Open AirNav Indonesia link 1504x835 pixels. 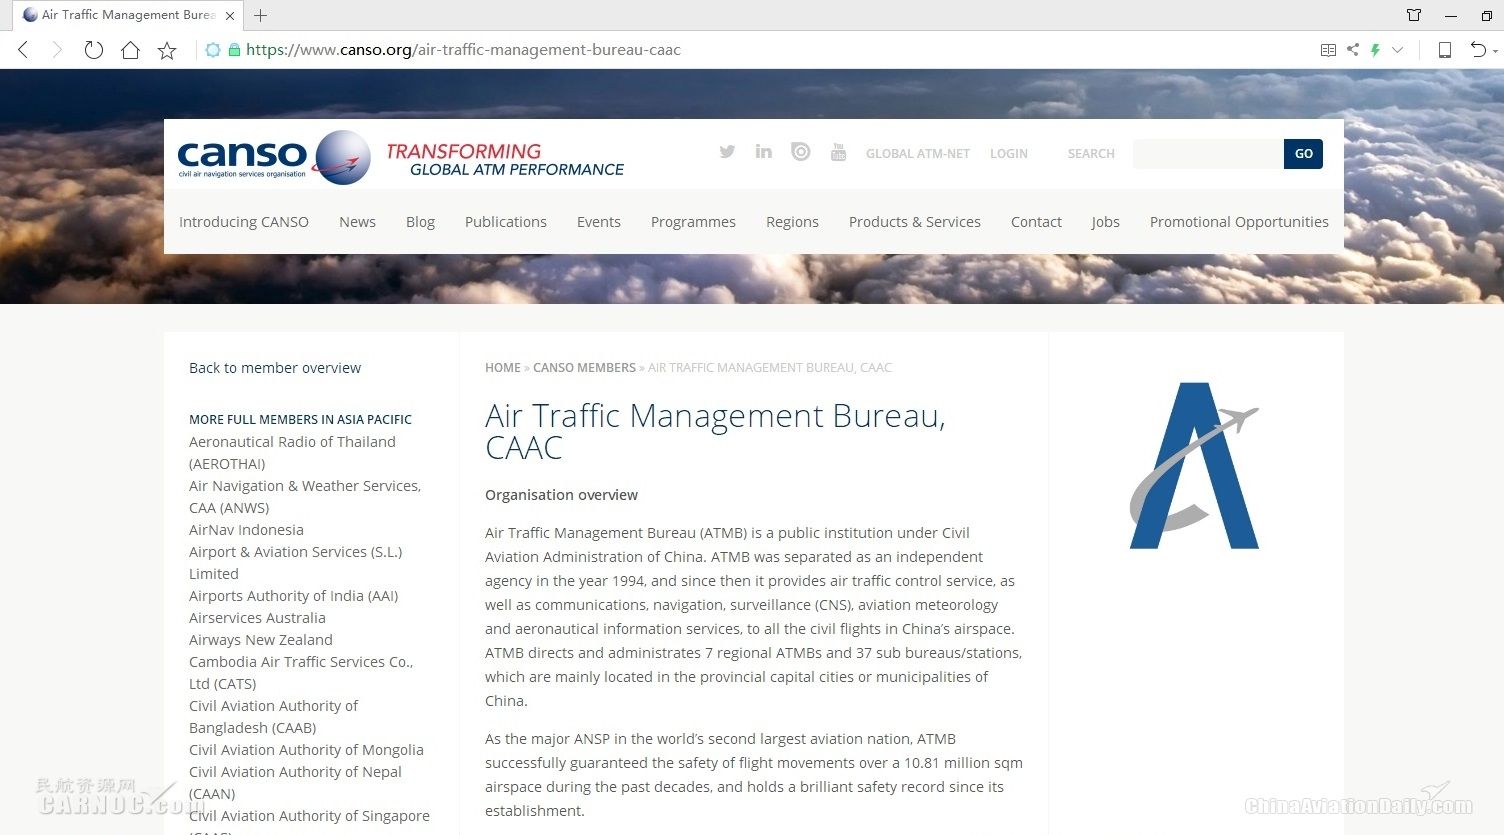[246, 530]
